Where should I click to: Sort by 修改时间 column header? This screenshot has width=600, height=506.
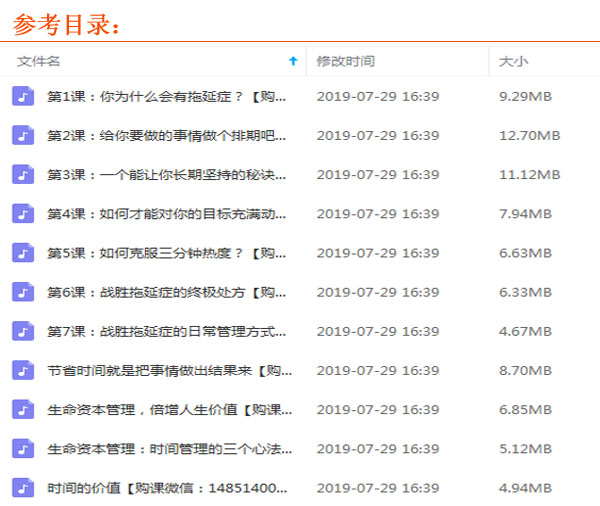pyautogui.click(x=345, y=62)
